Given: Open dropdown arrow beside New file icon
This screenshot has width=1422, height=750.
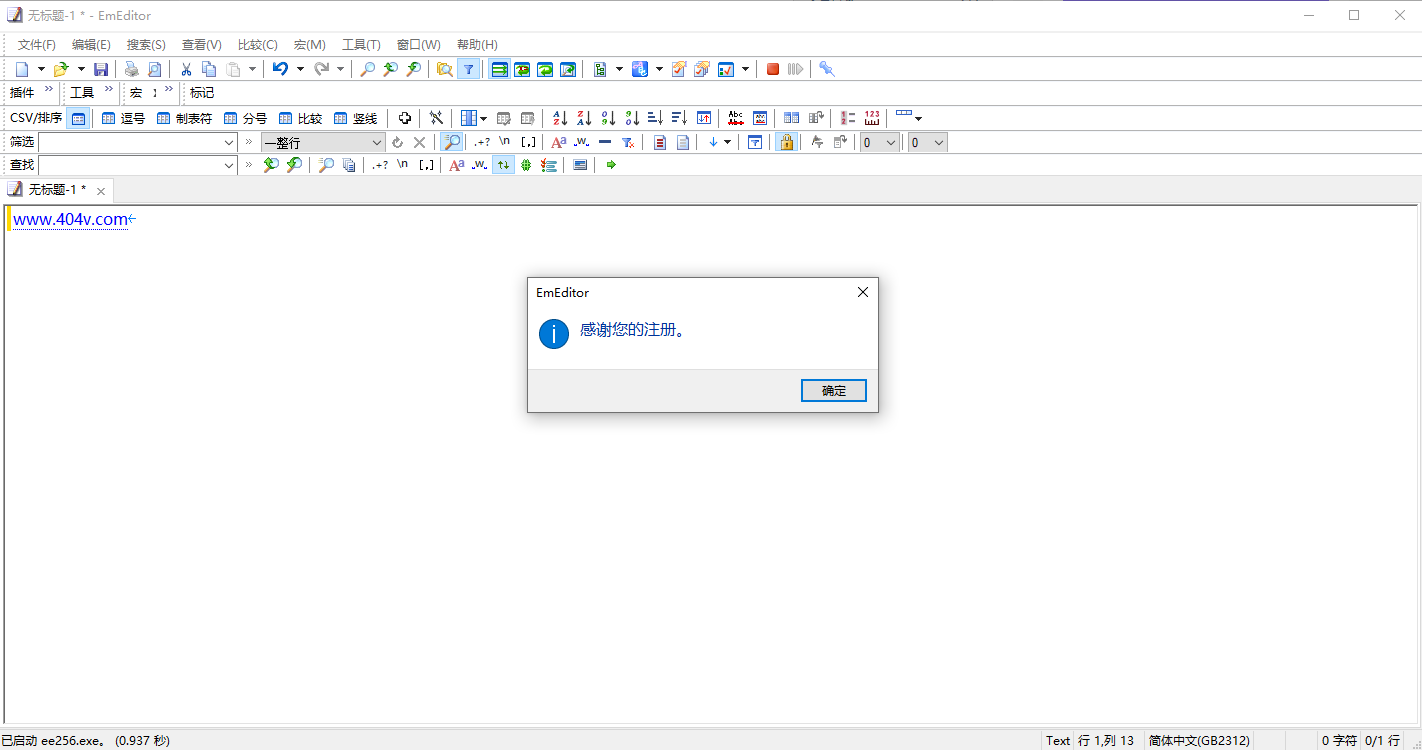Looking at the screenshot, I should pos(41,69).
